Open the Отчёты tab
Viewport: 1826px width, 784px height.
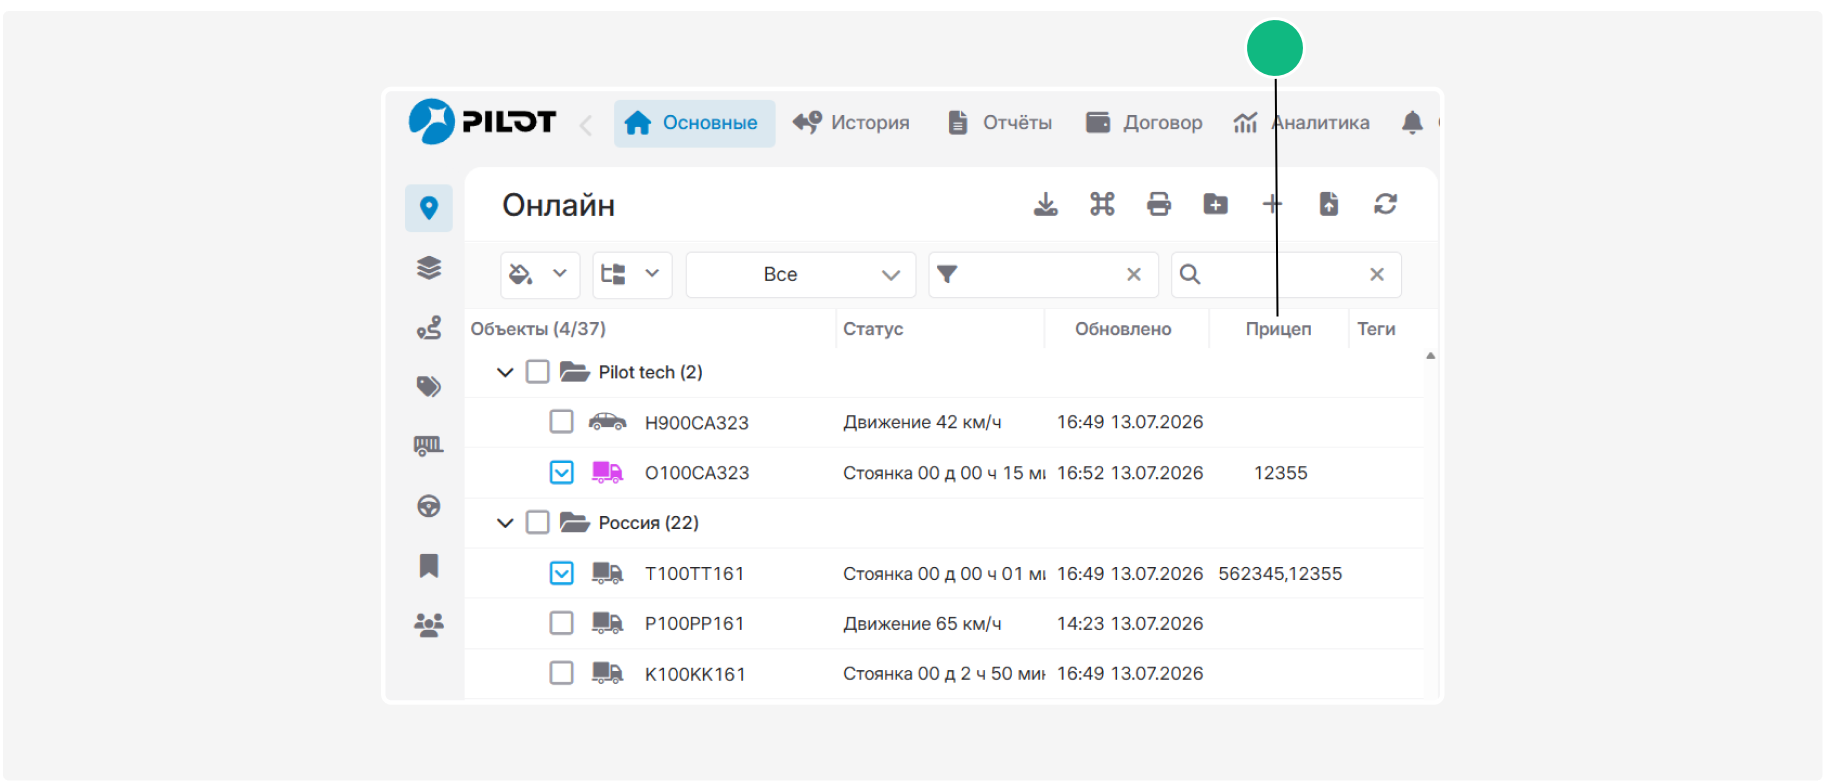999,123
